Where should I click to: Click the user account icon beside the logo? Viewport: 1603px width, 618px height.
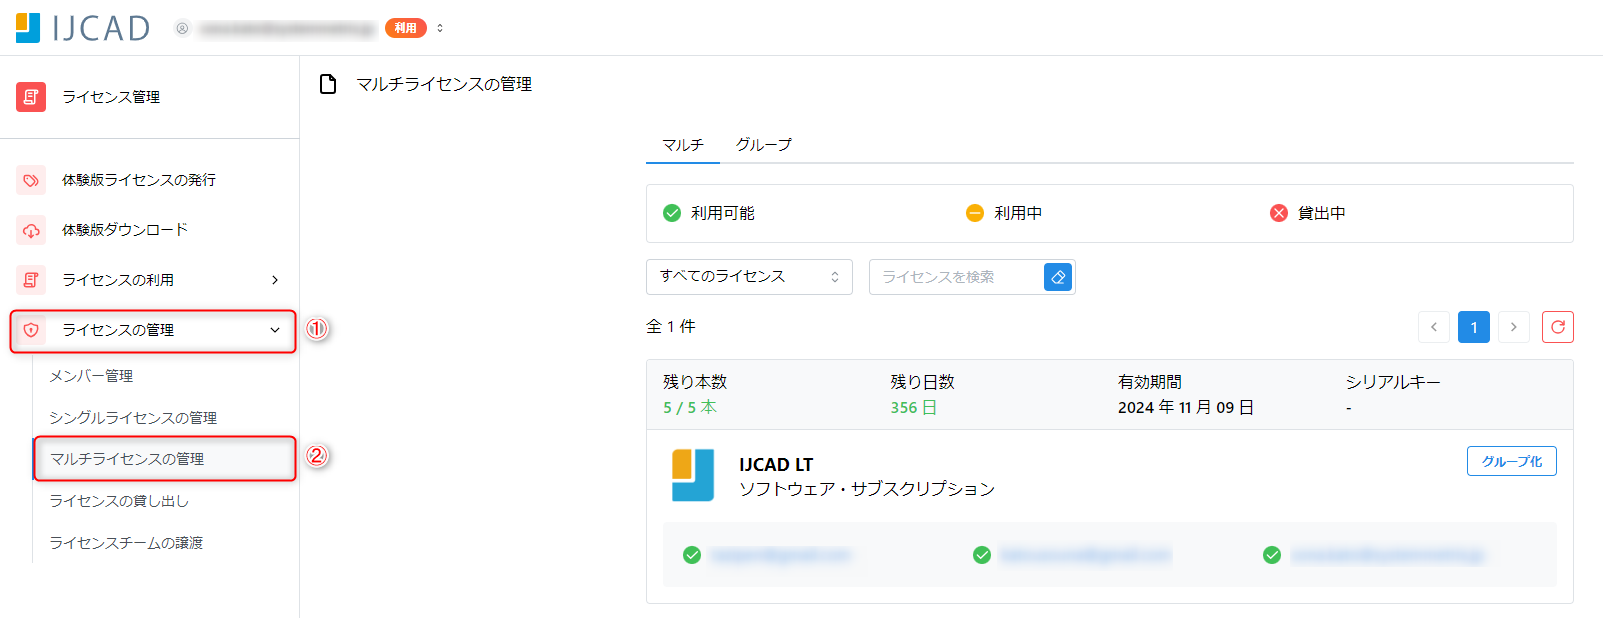coord(182,29)
